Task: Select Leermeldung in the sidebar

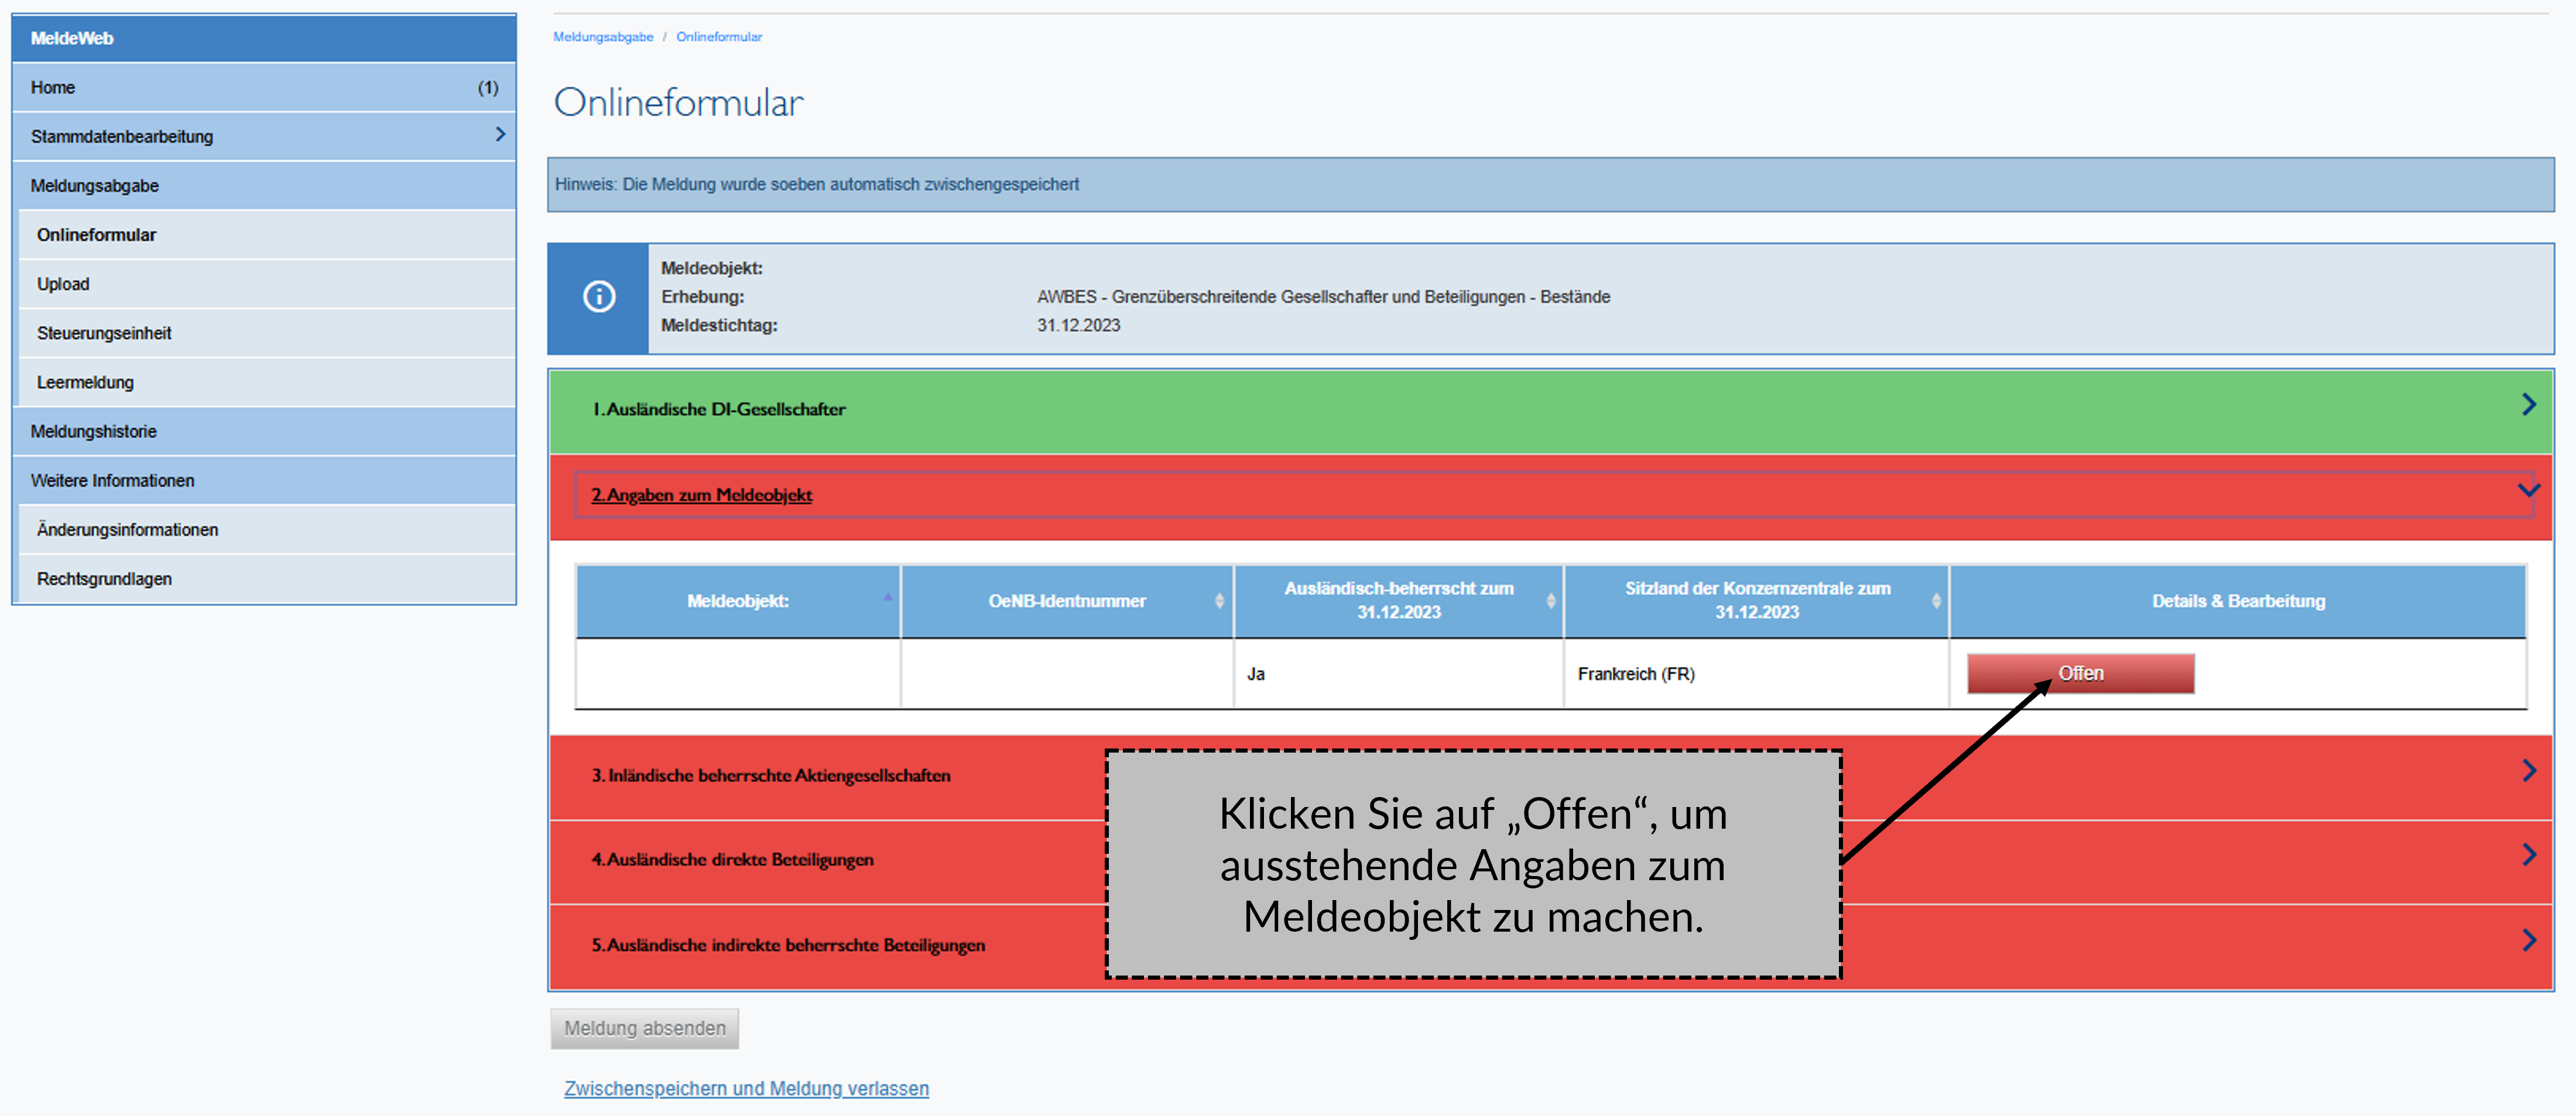Action: click(85, 382)
